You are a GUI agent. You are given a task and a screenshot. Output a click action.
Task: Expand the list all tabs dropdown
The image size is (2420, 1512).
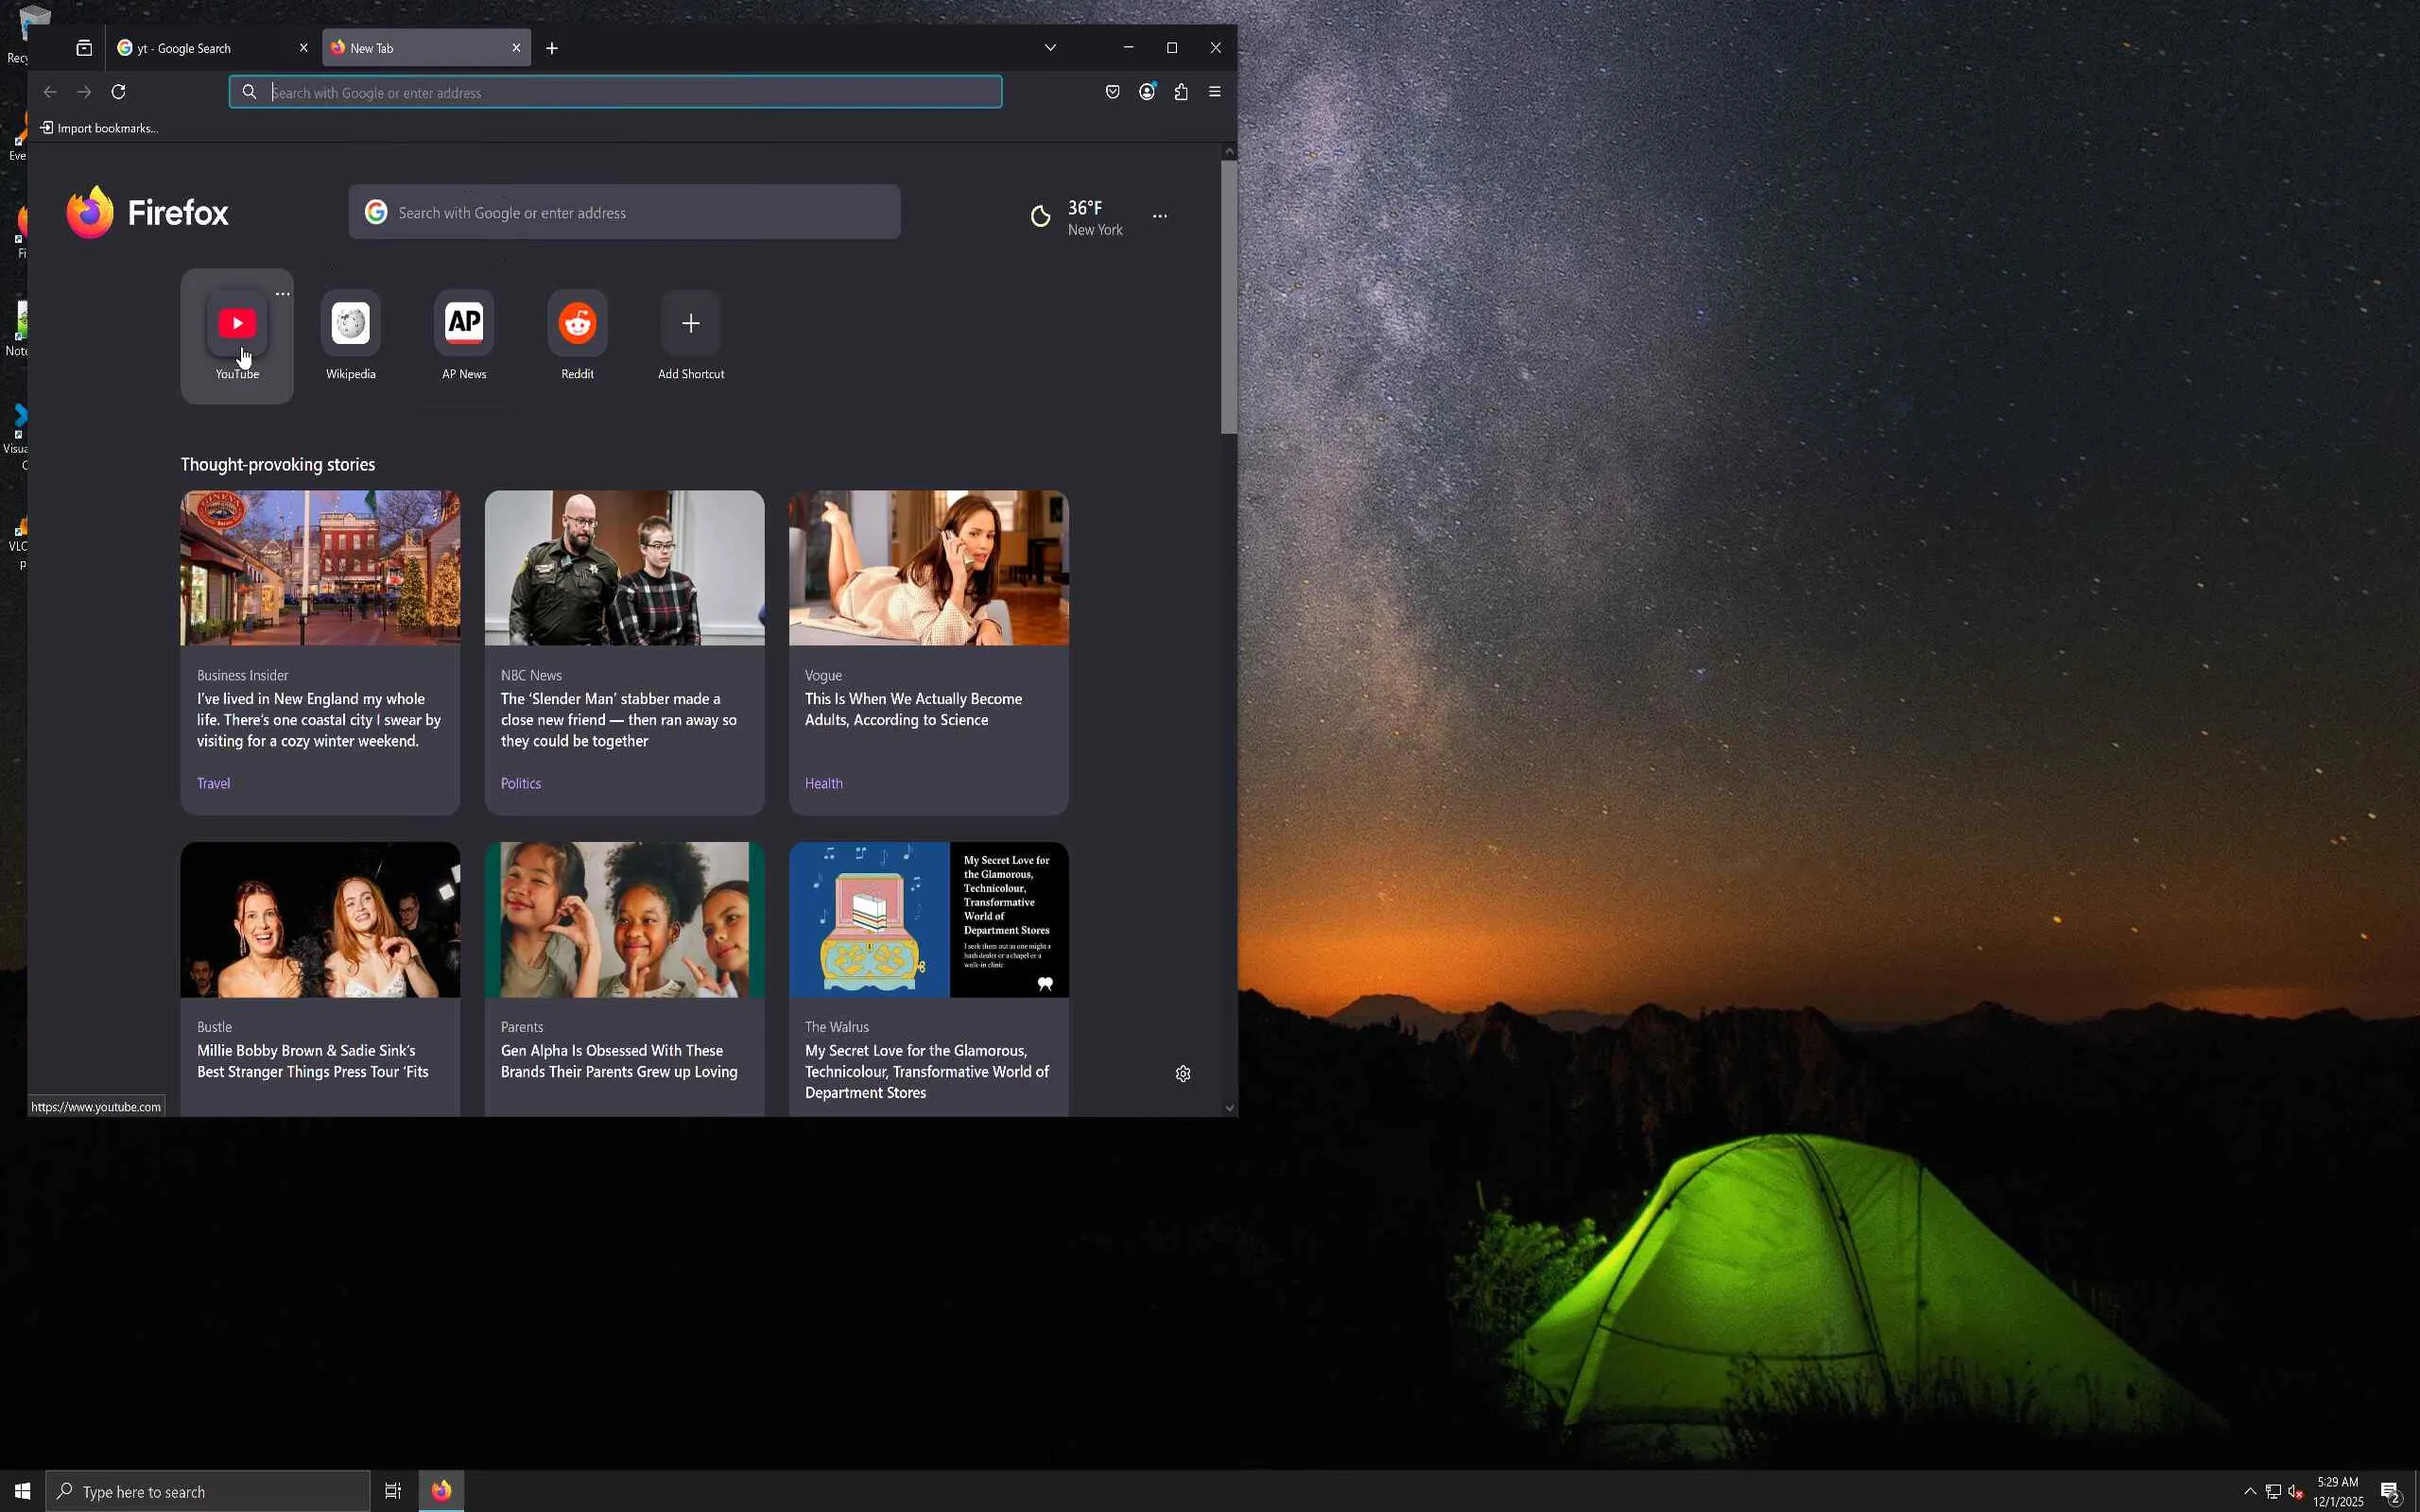1050,48
